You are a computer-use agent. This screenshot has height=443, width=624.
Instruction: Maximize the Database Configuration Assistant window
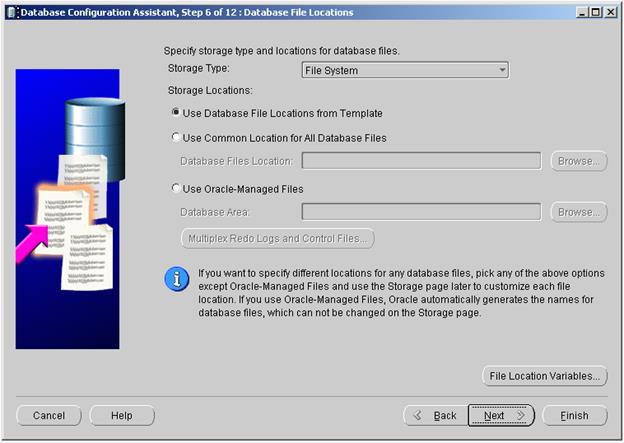click(x=595, y=12)
